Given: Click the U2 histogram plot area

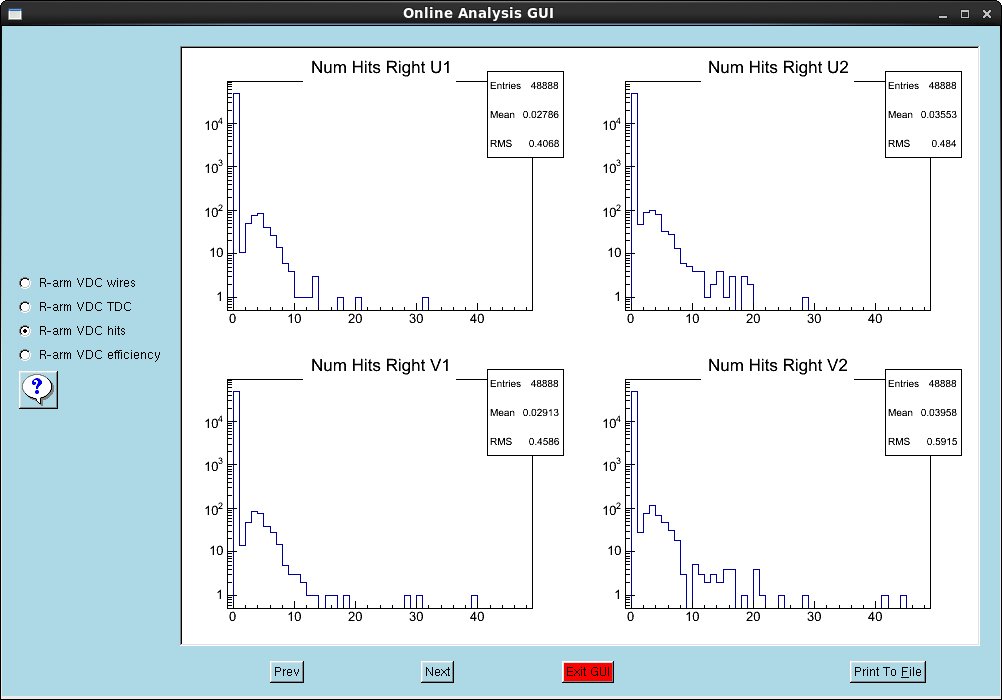Looking at the screenshot, I should (x=780, y=196).
